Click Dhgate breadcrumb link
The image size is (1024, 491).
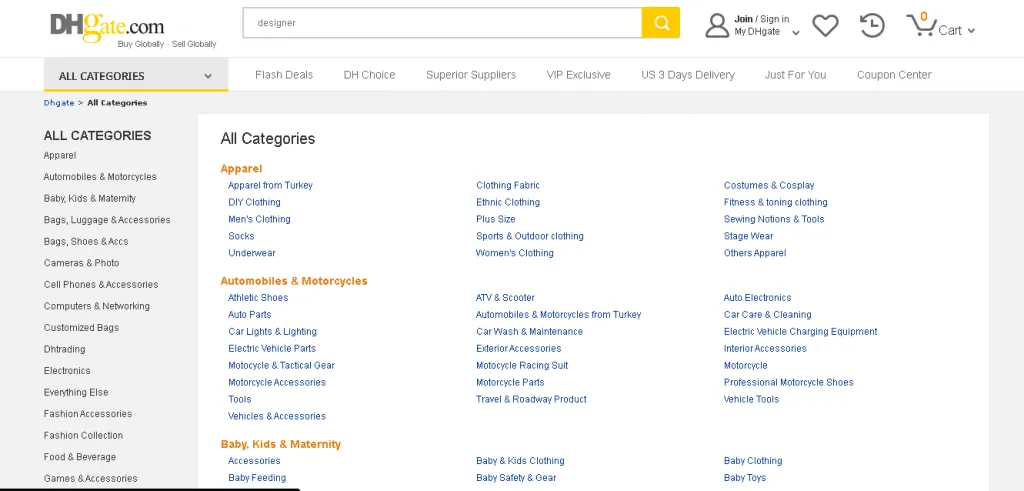click(59, 103)
